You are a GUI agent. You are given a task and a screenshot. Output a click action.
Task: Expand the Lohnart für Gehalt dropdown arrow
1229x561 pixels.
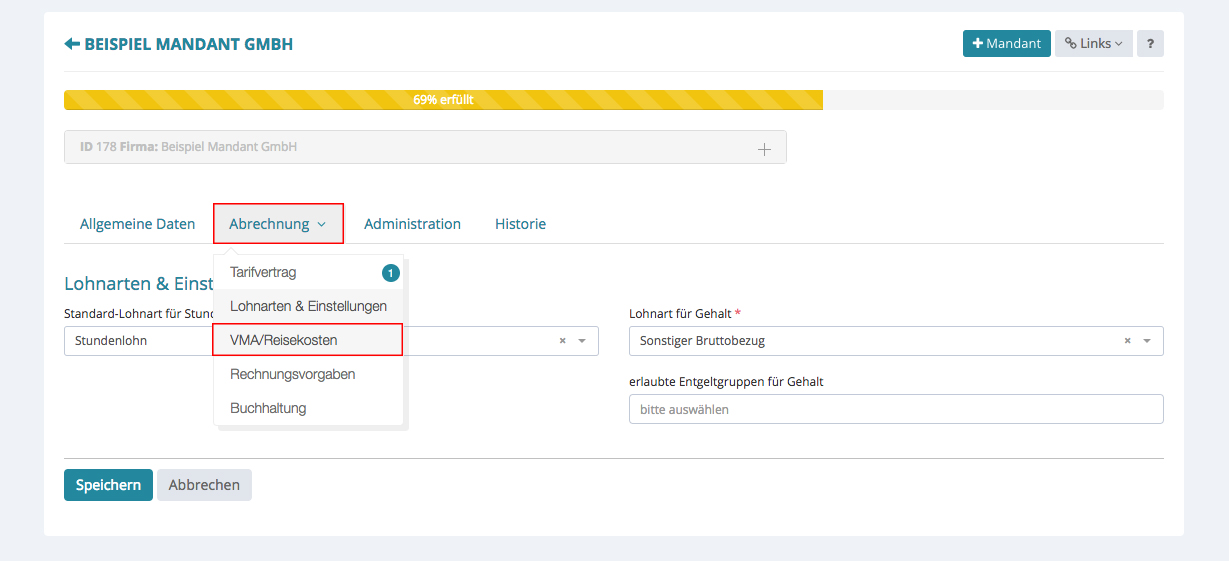pyautogui.click(x=1147, y=341)
